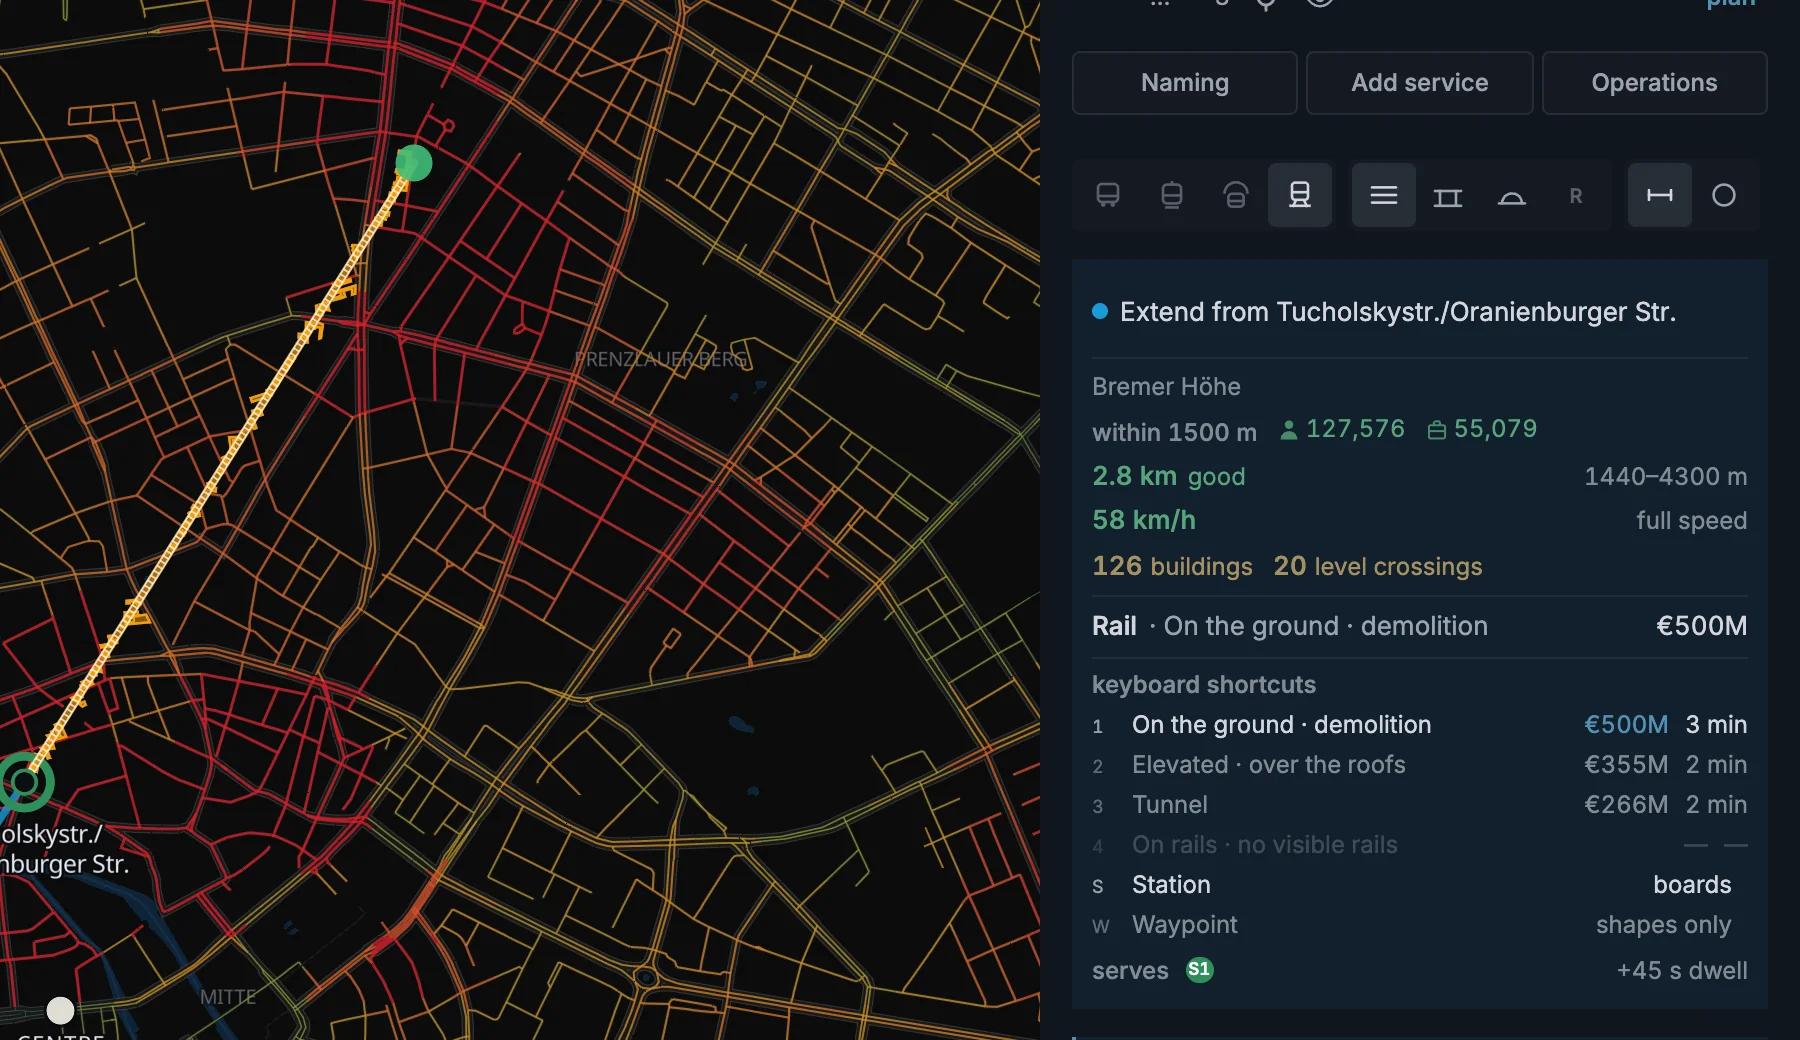
Task: Choose the Station boards option
Action: click(1419, 885)
